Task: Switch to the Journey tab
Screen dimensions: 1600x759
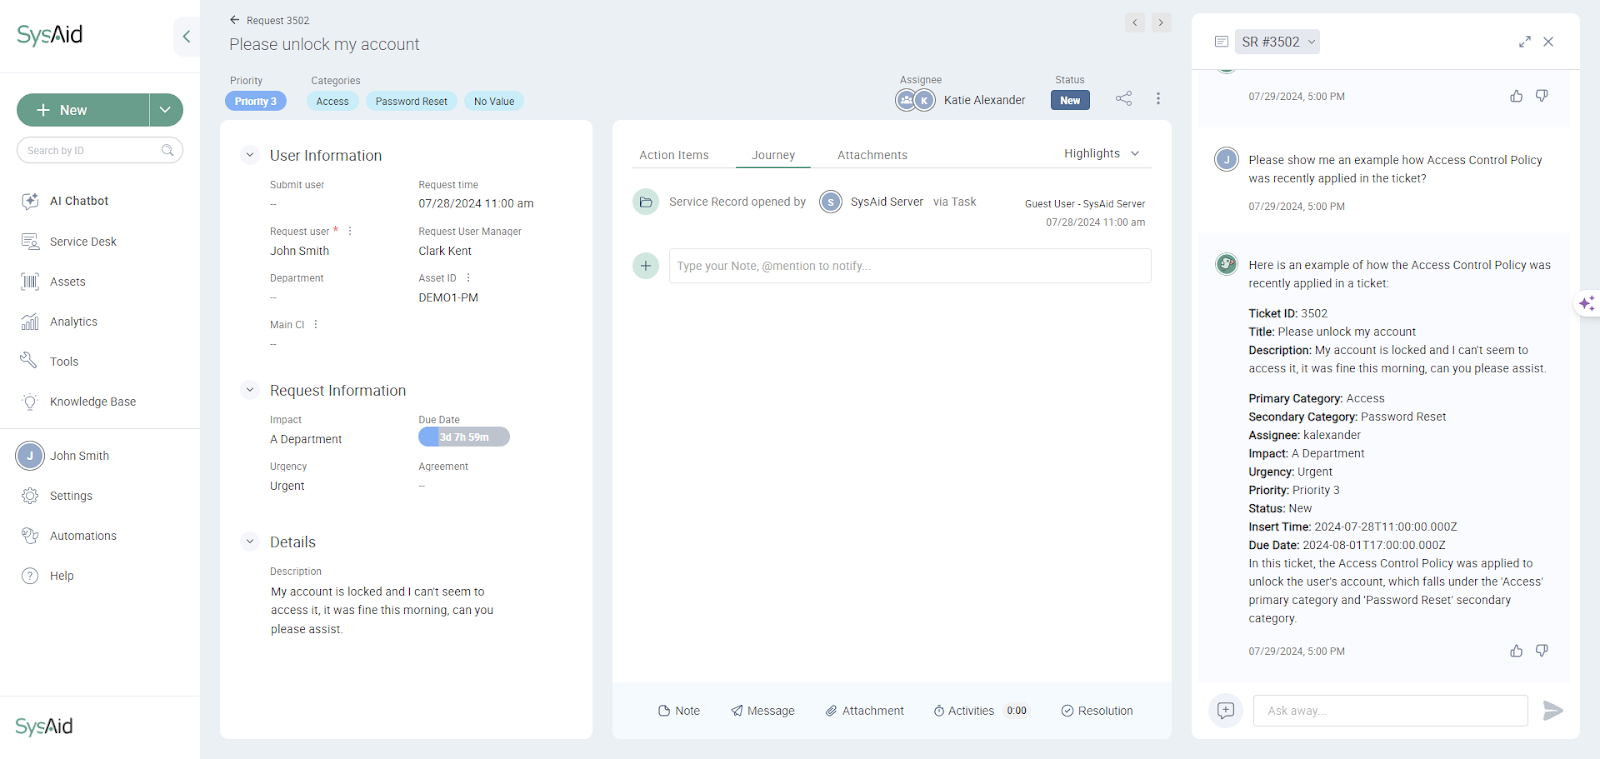Action: click(773, 155)
